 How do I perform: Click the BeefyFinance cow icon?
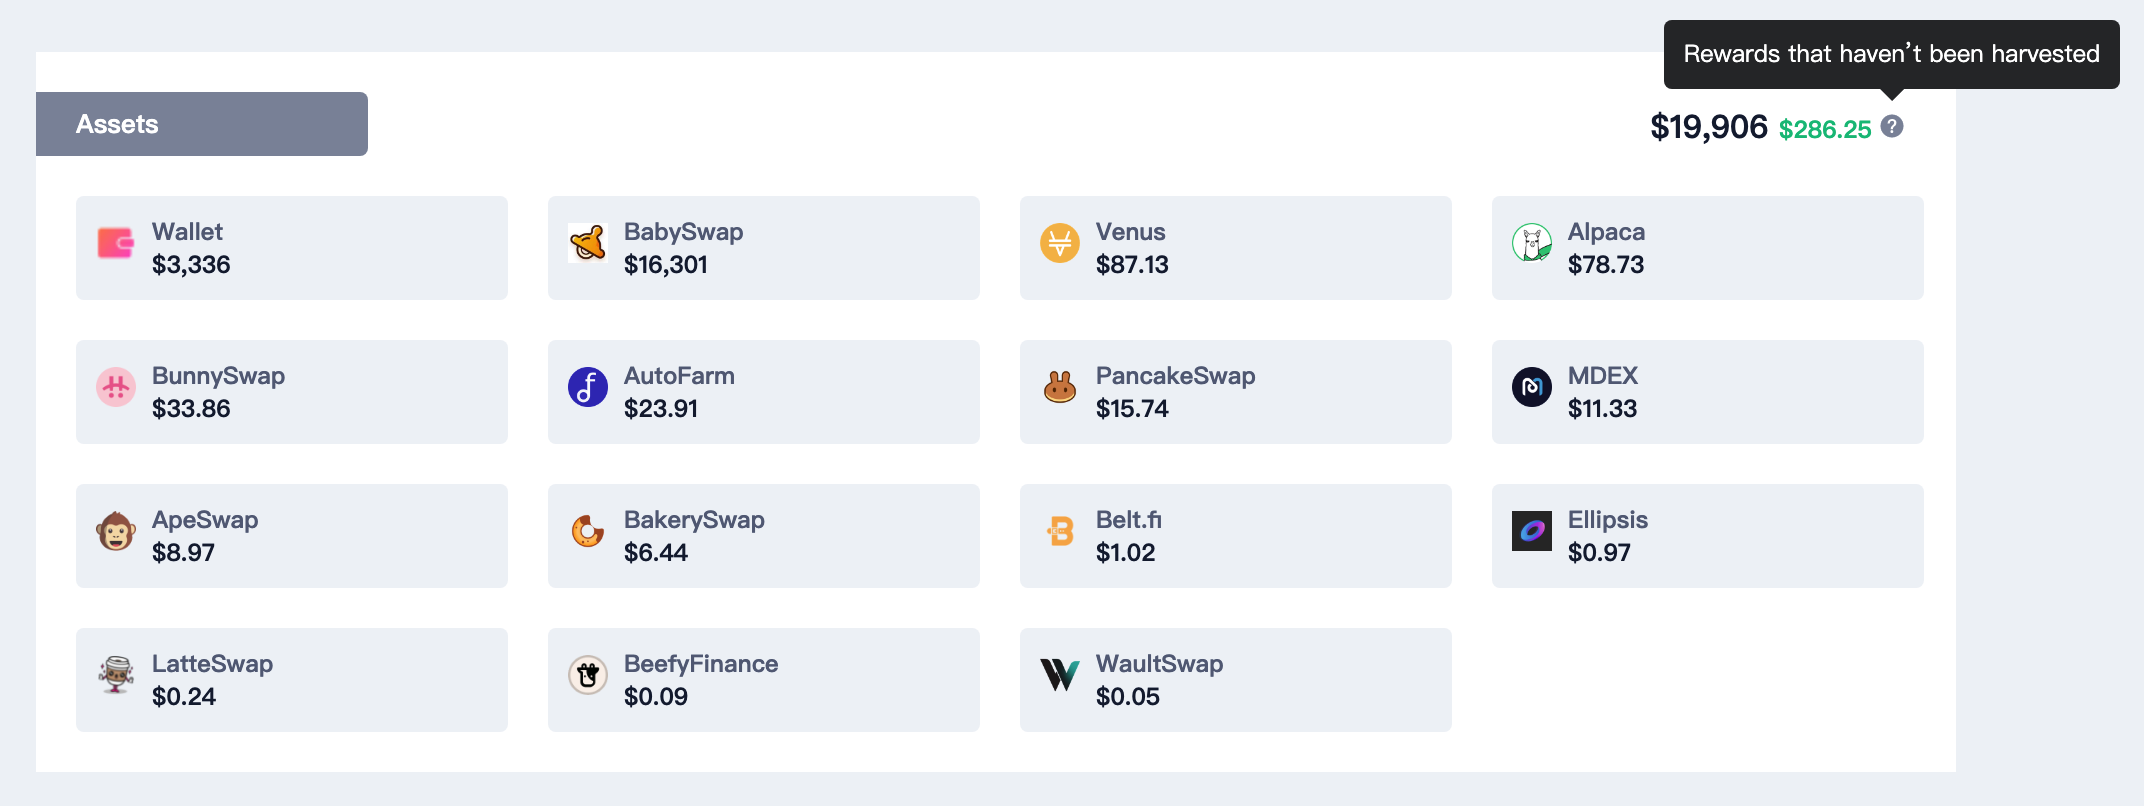(x=588, y=675)
